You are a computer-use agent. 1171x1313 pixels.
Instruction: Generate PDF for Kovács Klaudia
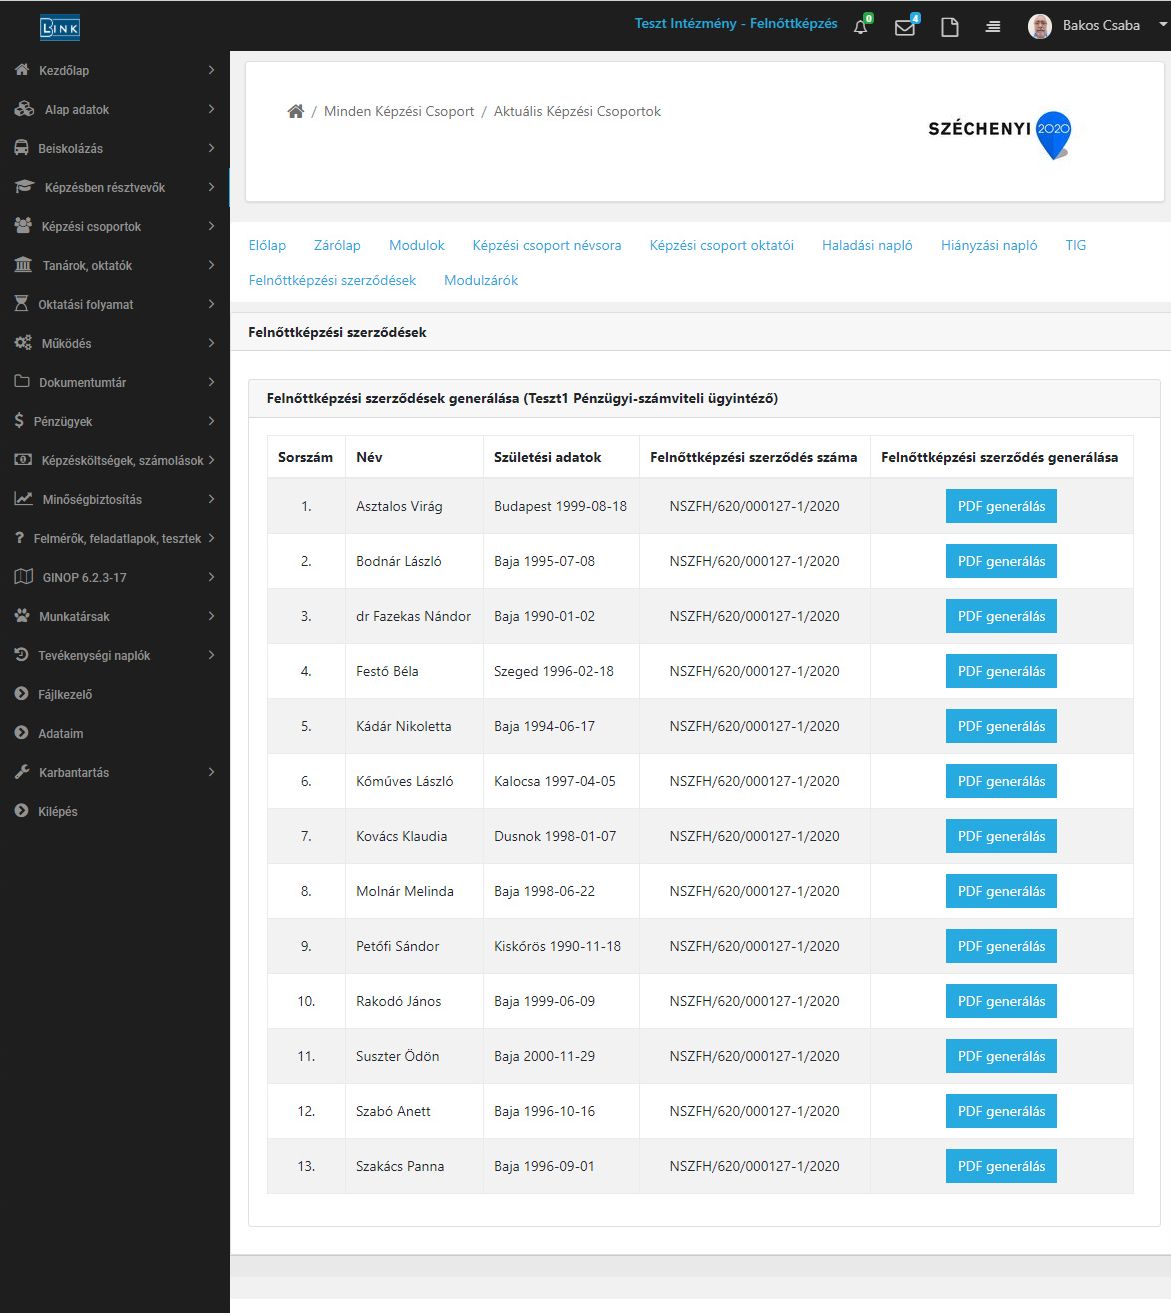coord(1001,836)
